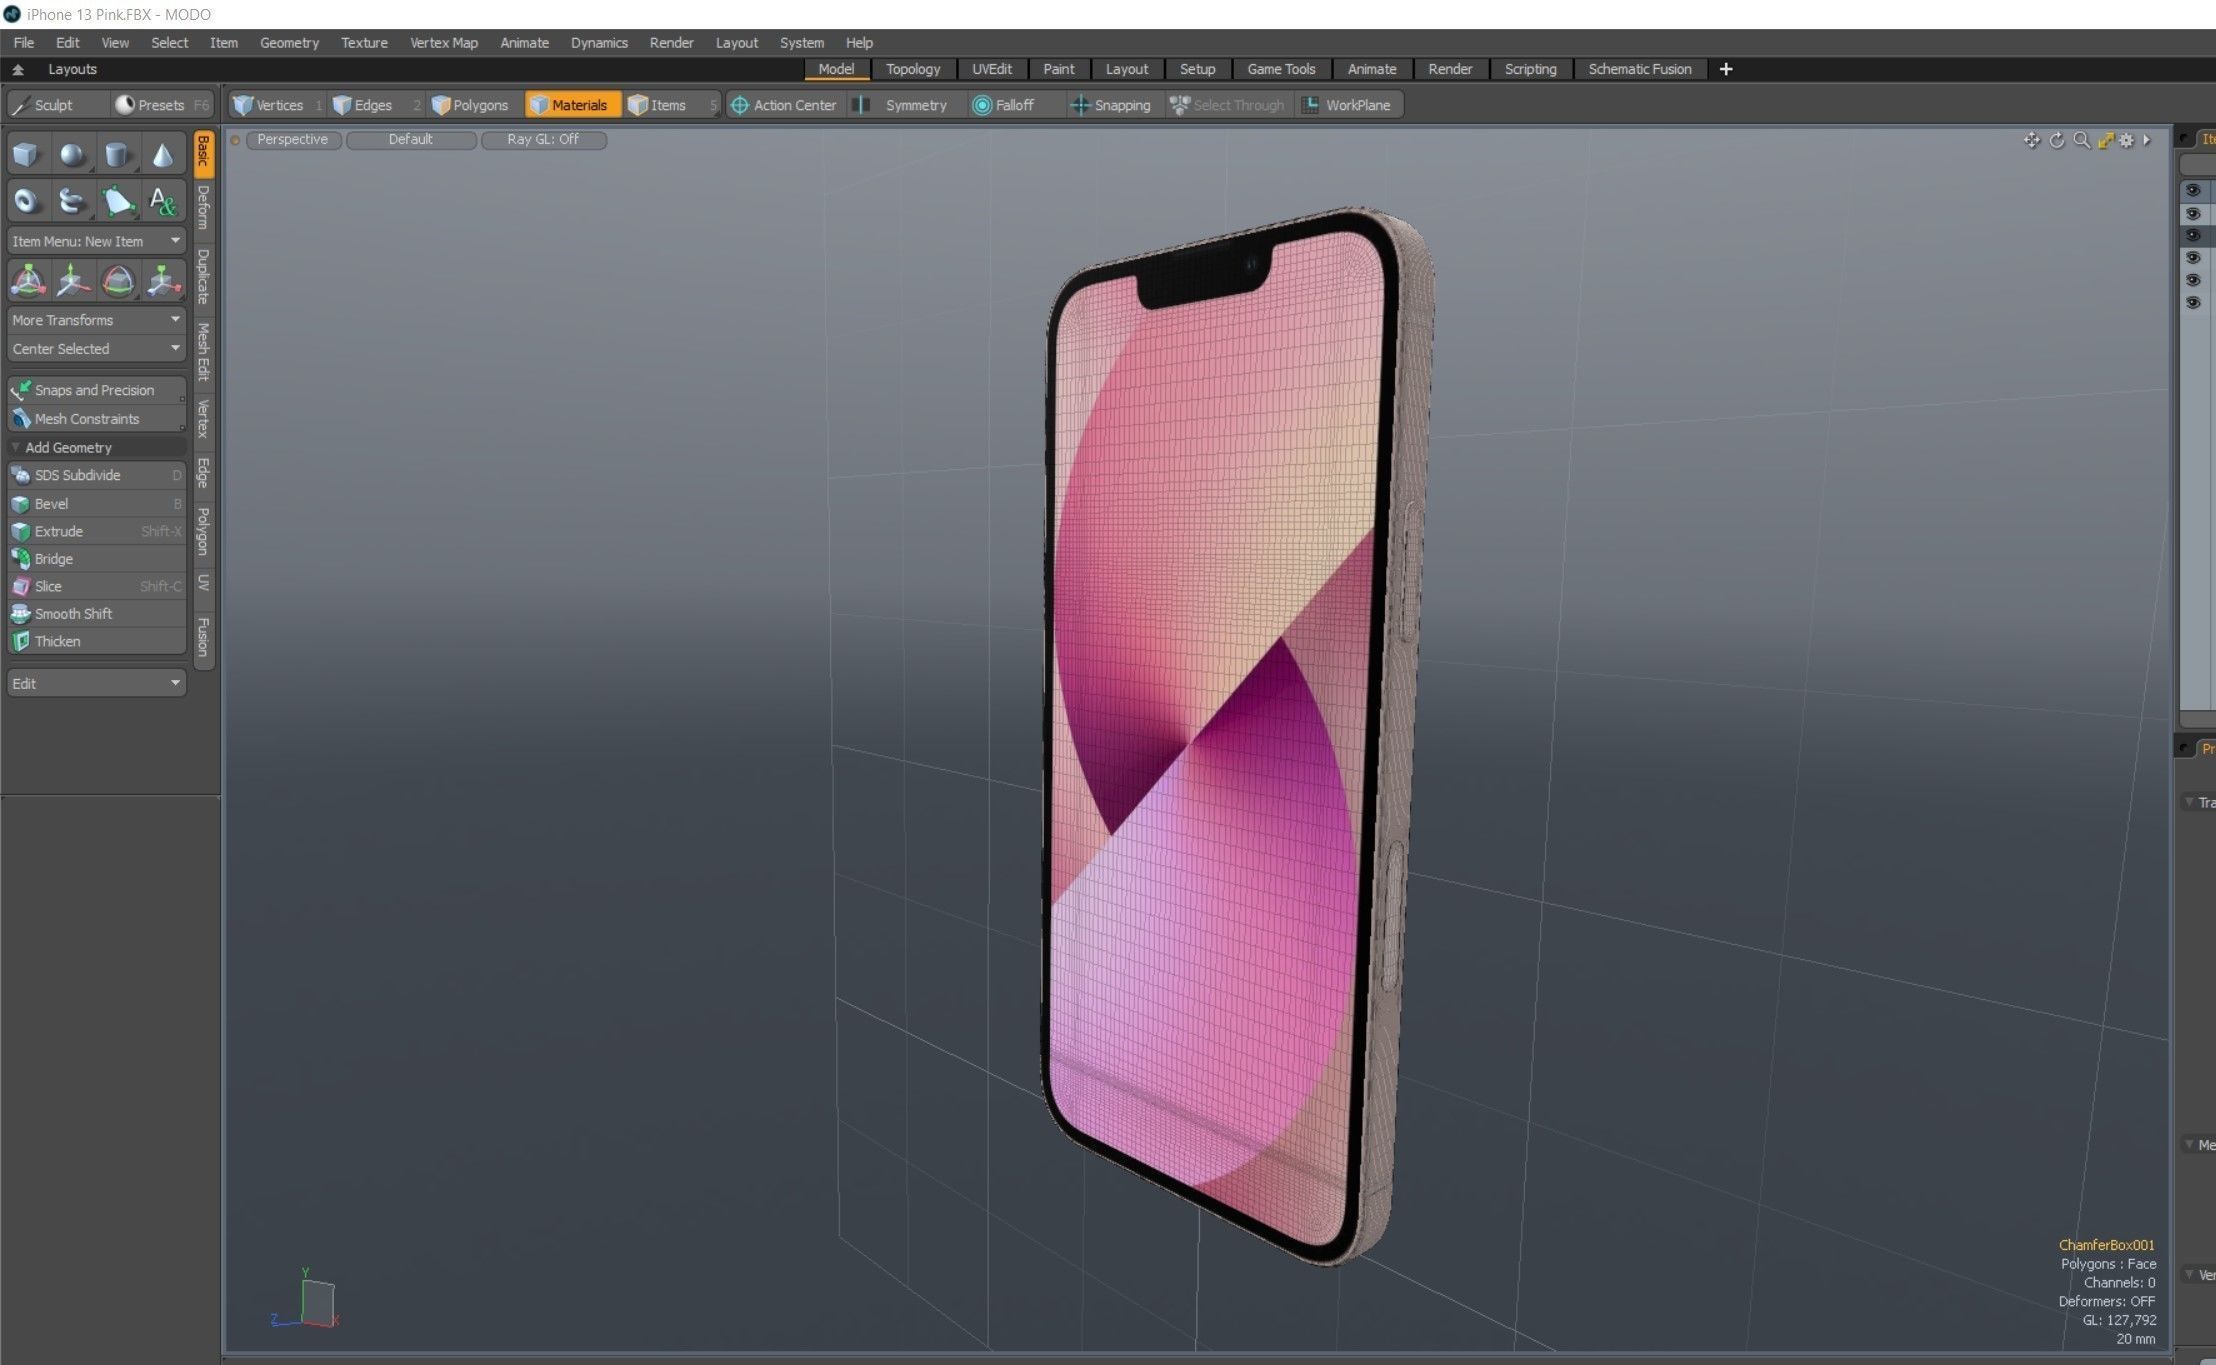Image resolution: width=2216 pixels, height=1365 pixels.
Task: Toggle Select Through mode
Action: click(1228, 105)
